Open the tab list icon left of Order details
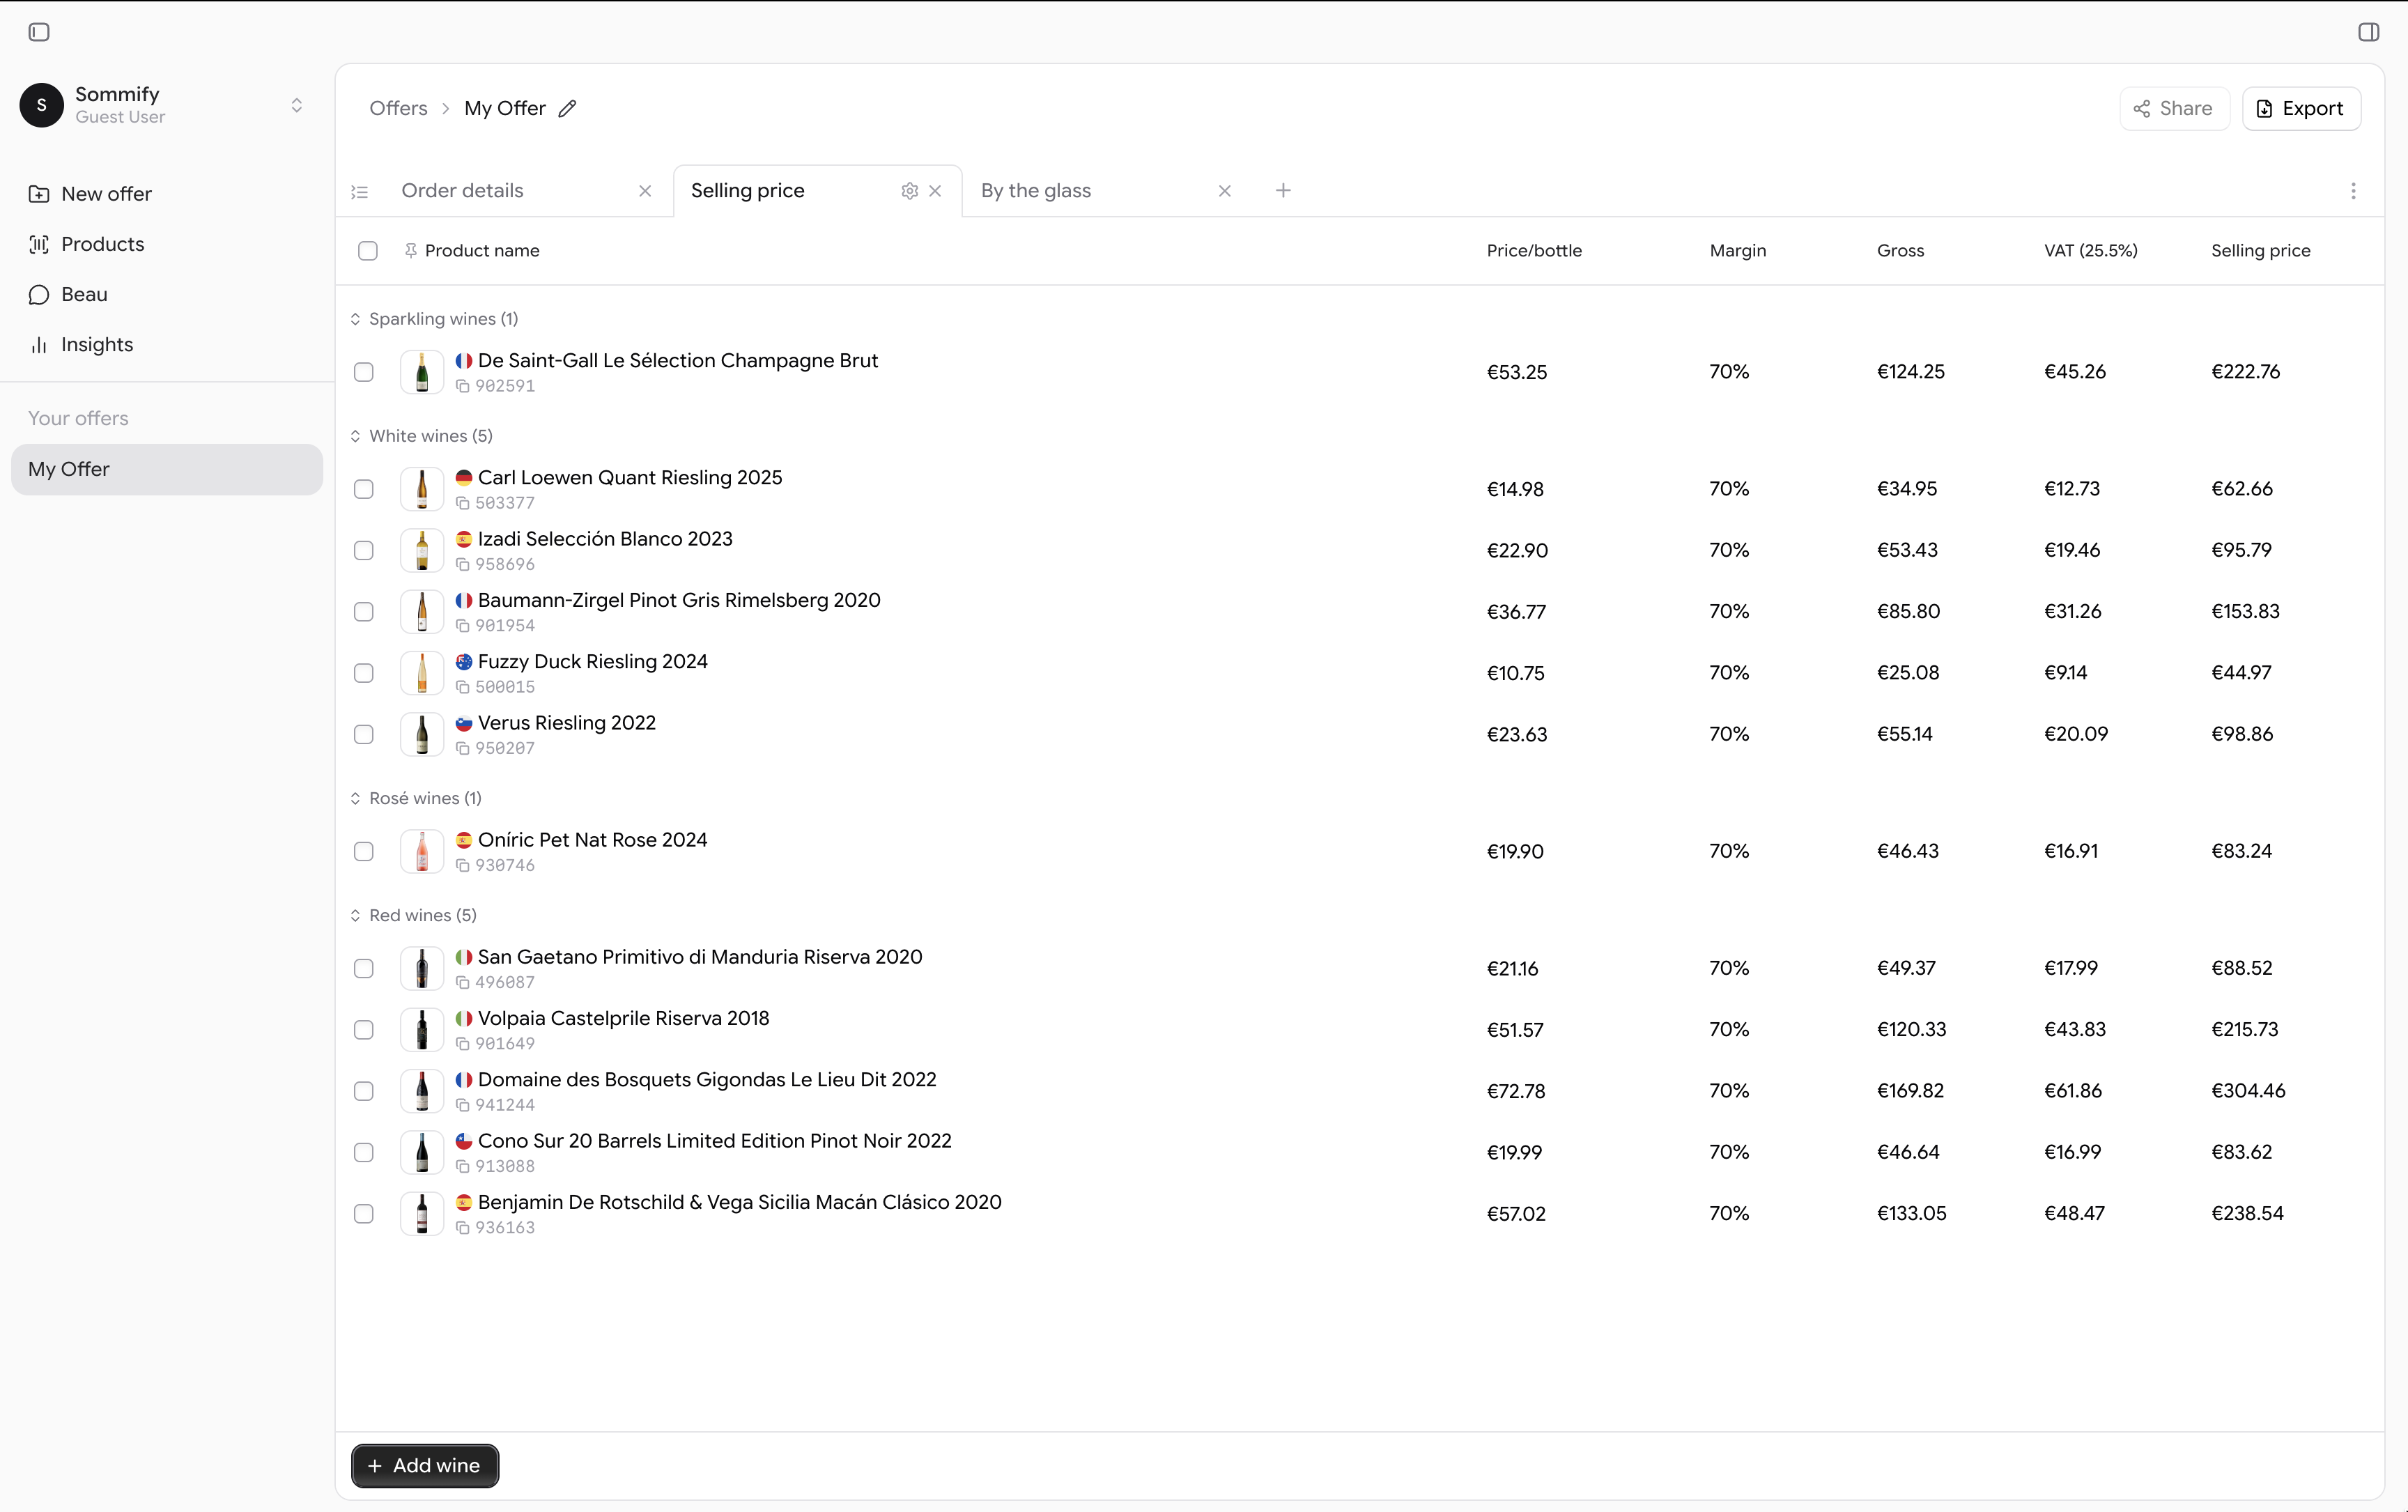 pos(360,192)
